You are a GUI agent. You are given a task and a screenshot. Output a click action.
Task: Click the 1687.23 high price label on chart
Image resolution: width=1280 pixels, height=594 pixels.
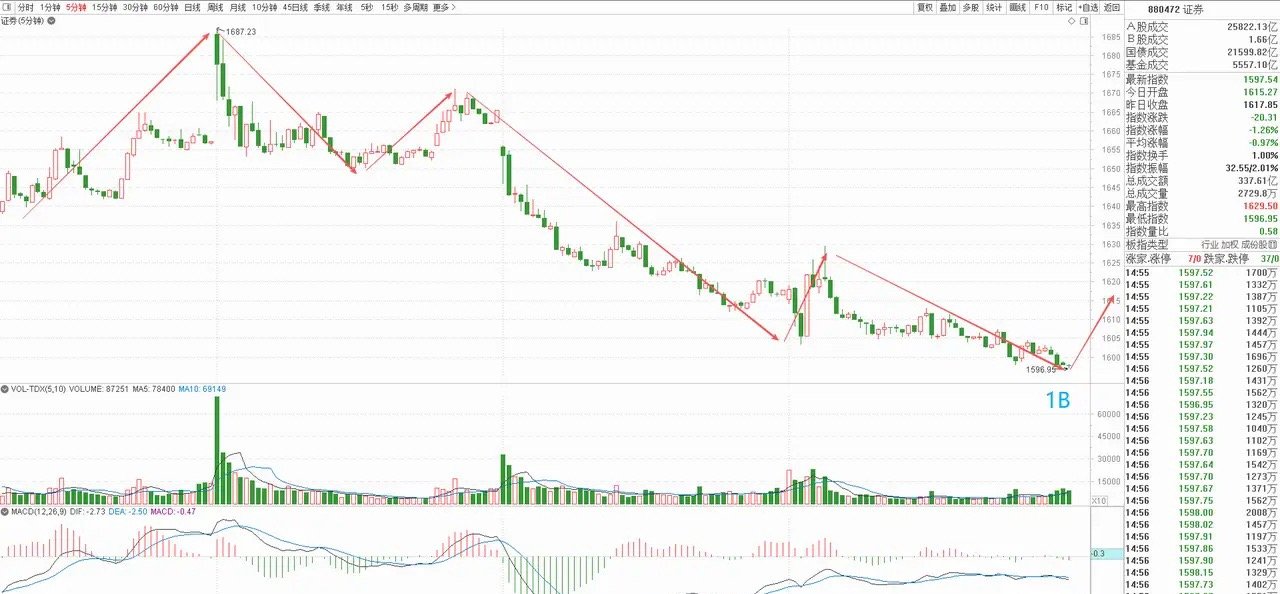[241, 32]
